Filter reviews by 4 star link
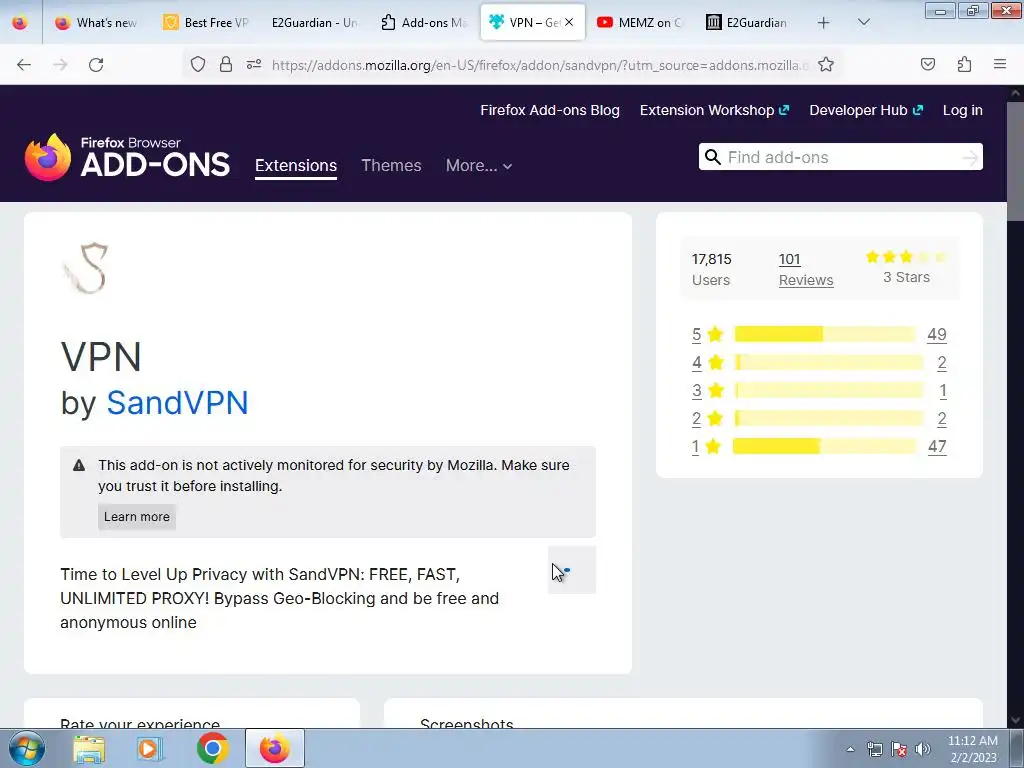Viewport: 1024px width, 768px height. (x=707, y=362)
